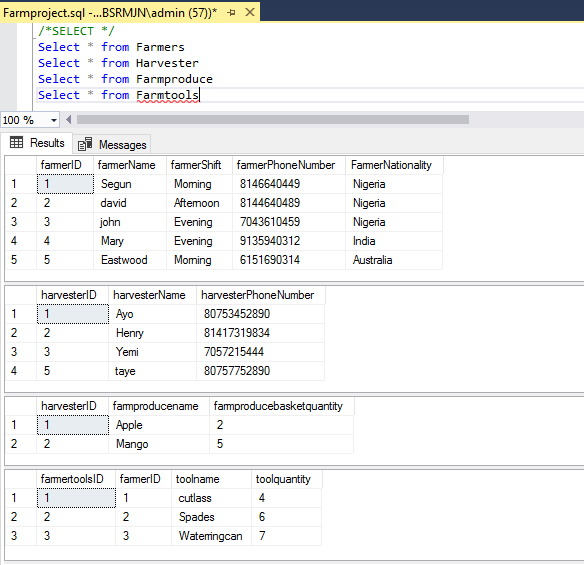Select the cell containing david
Screen dimensions: 584x565
tap(130, 203)
